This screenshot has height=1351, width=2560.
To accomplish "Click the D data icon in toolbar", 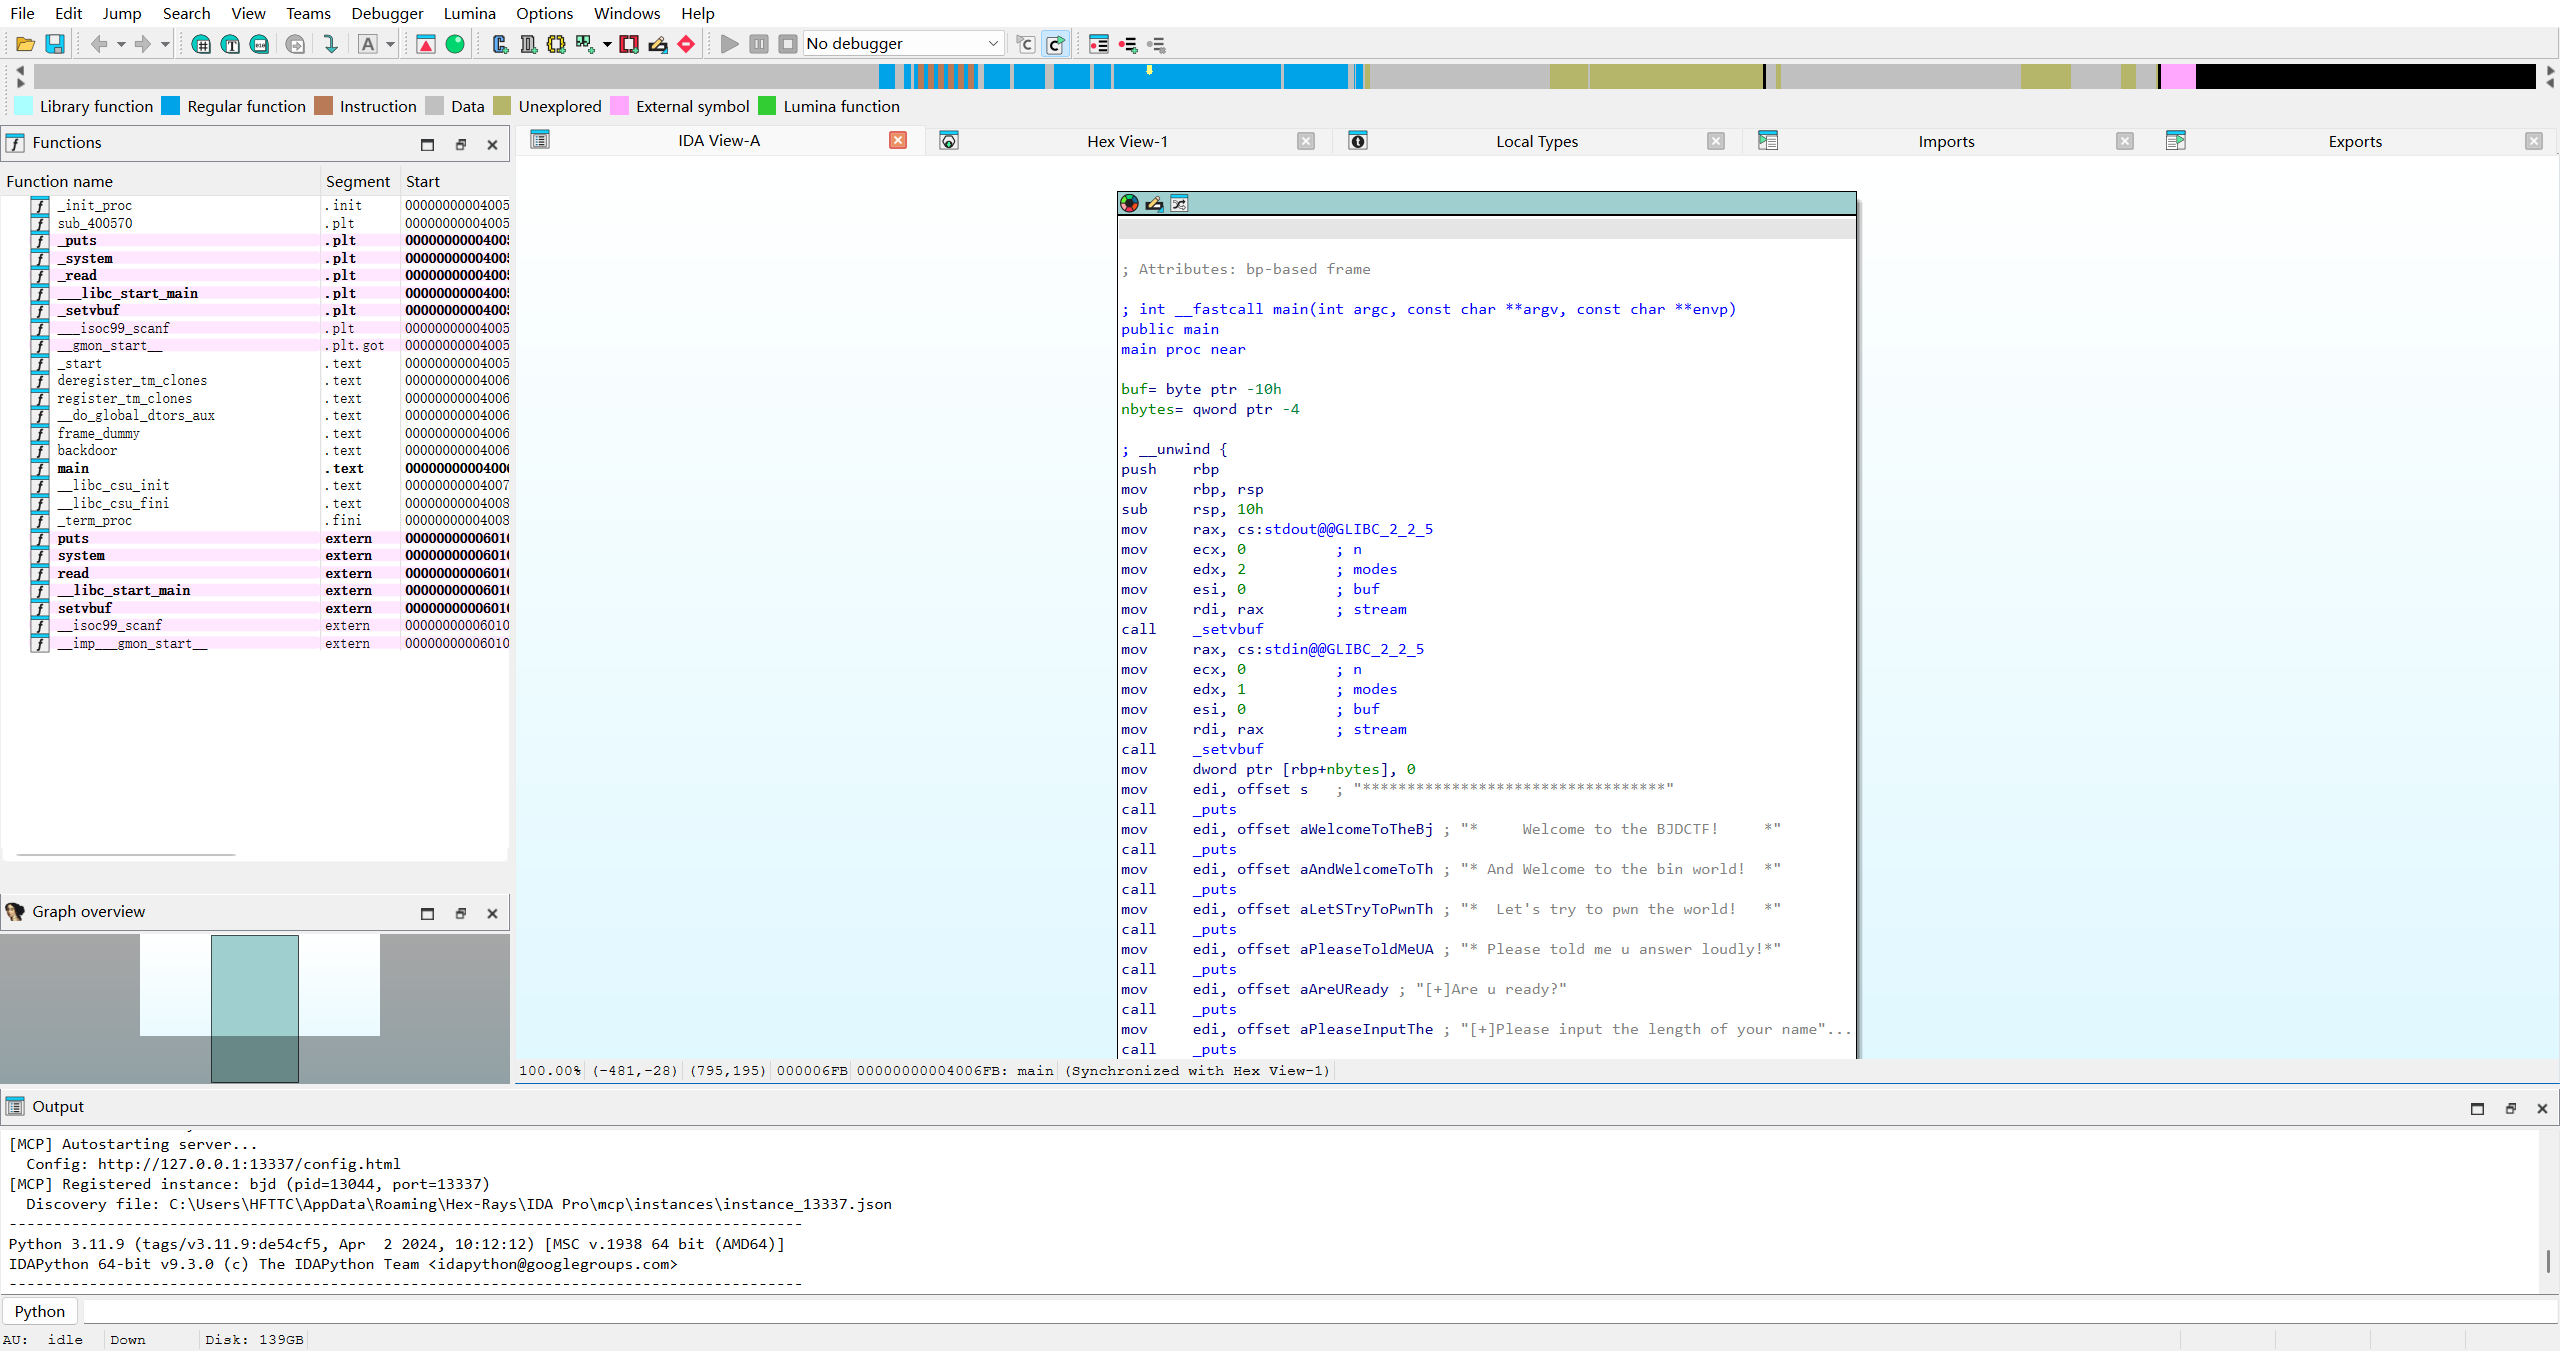I will click(528, 44).
